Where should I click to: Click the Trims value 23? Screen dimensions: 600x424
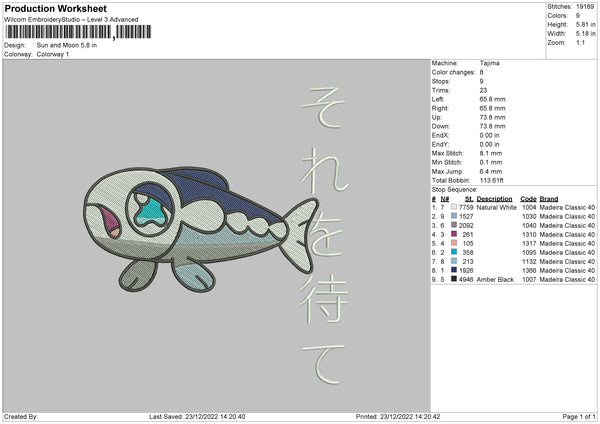[x=483, y=90]
